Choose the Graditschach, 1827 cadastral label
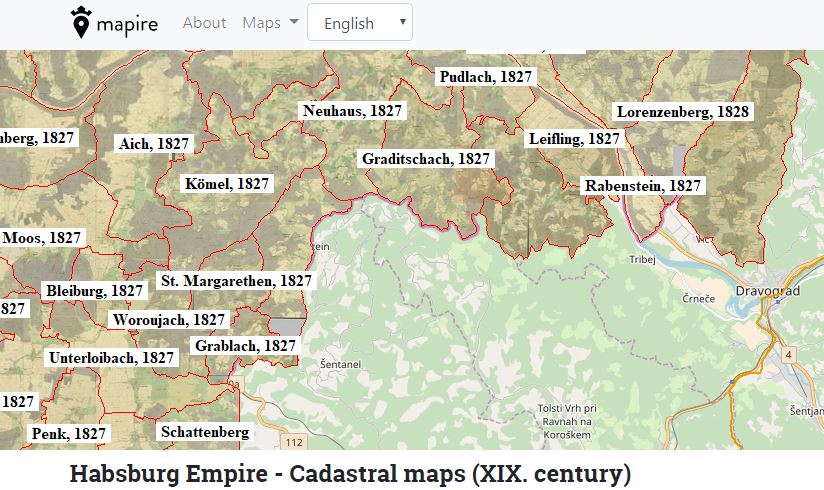This screenshot has width=824, height=490. 426,158
